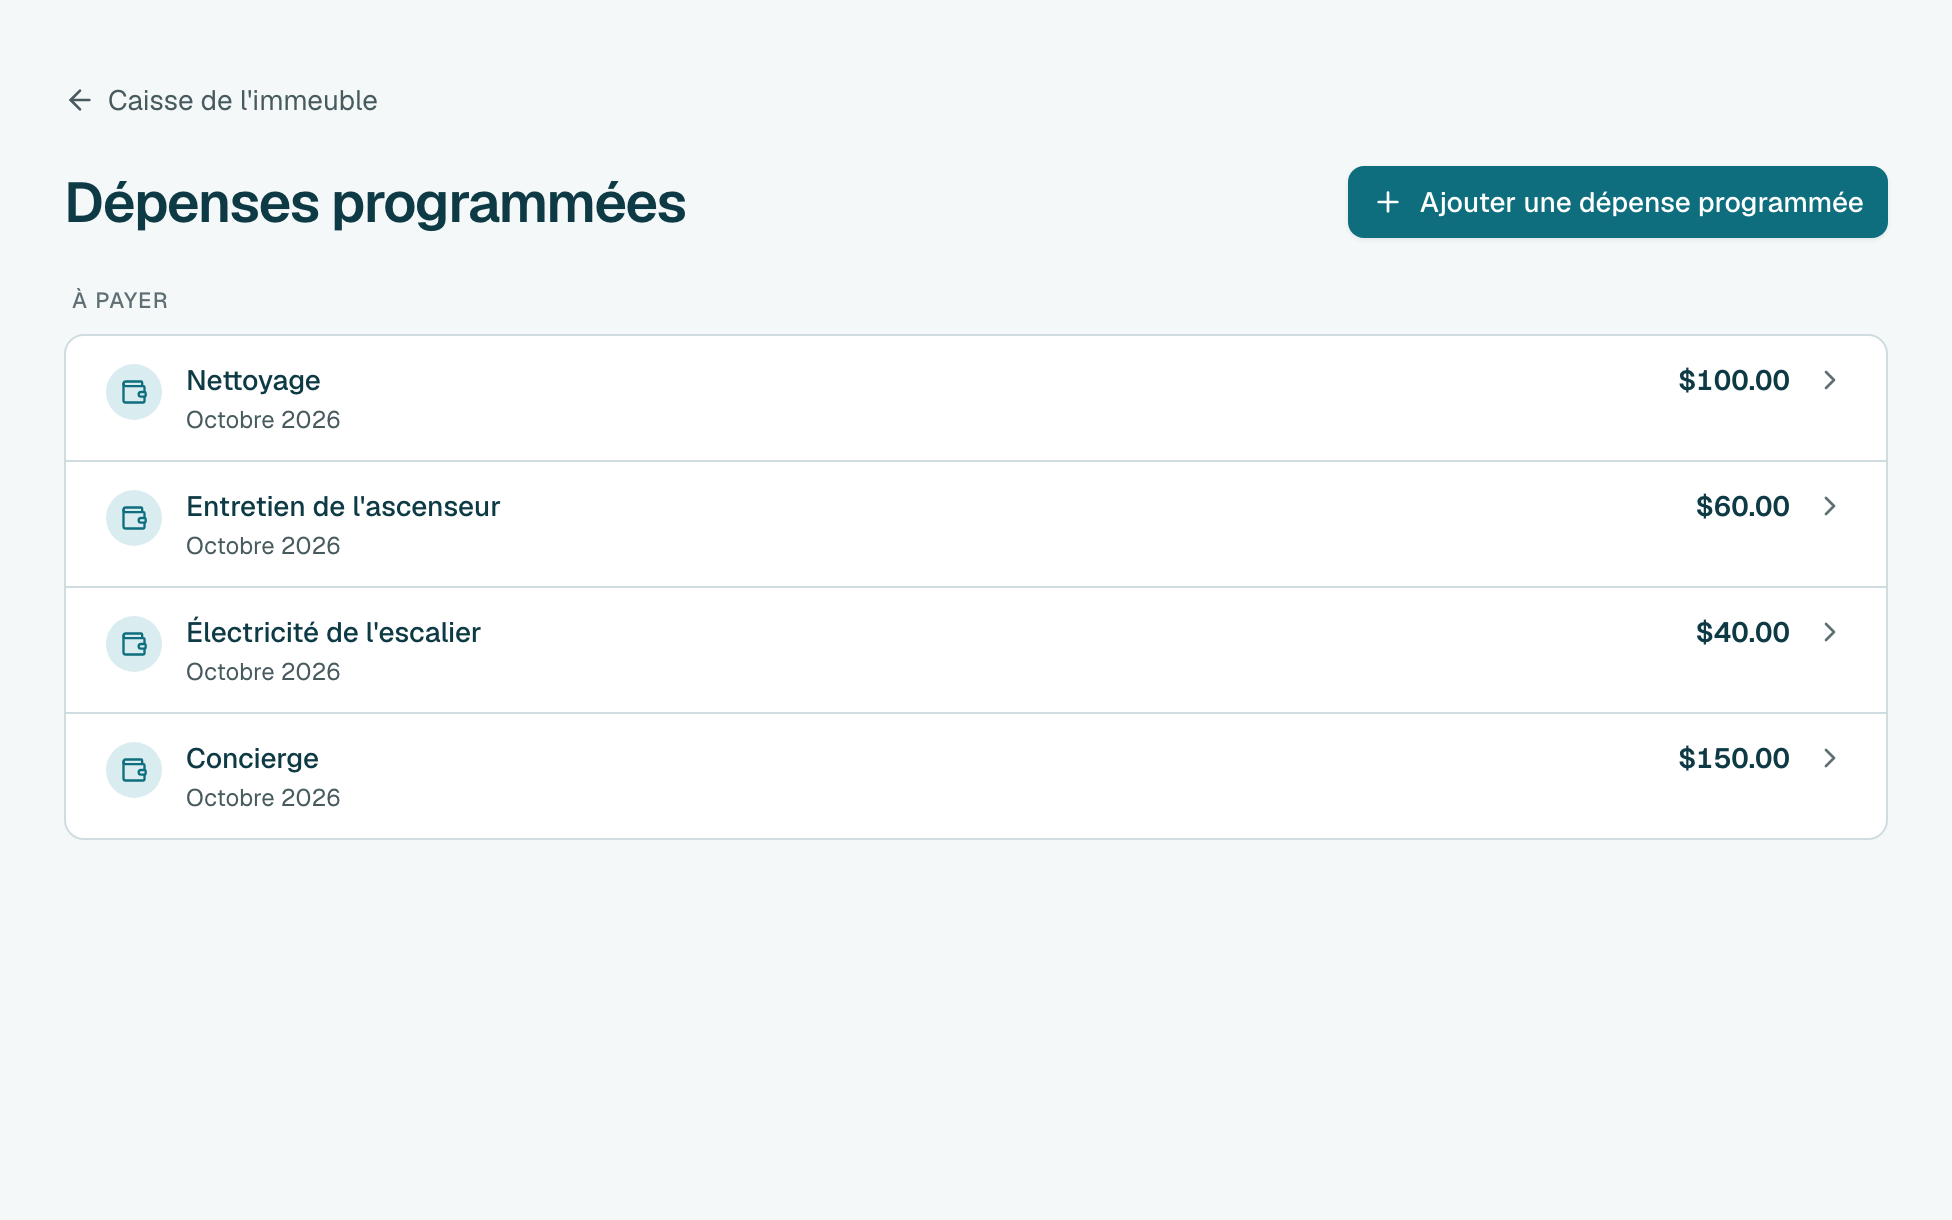Select the Nettoyage expense title
Image resolution: width=1952 pixels, height=1220 pixels.
(x=253, y=381)
